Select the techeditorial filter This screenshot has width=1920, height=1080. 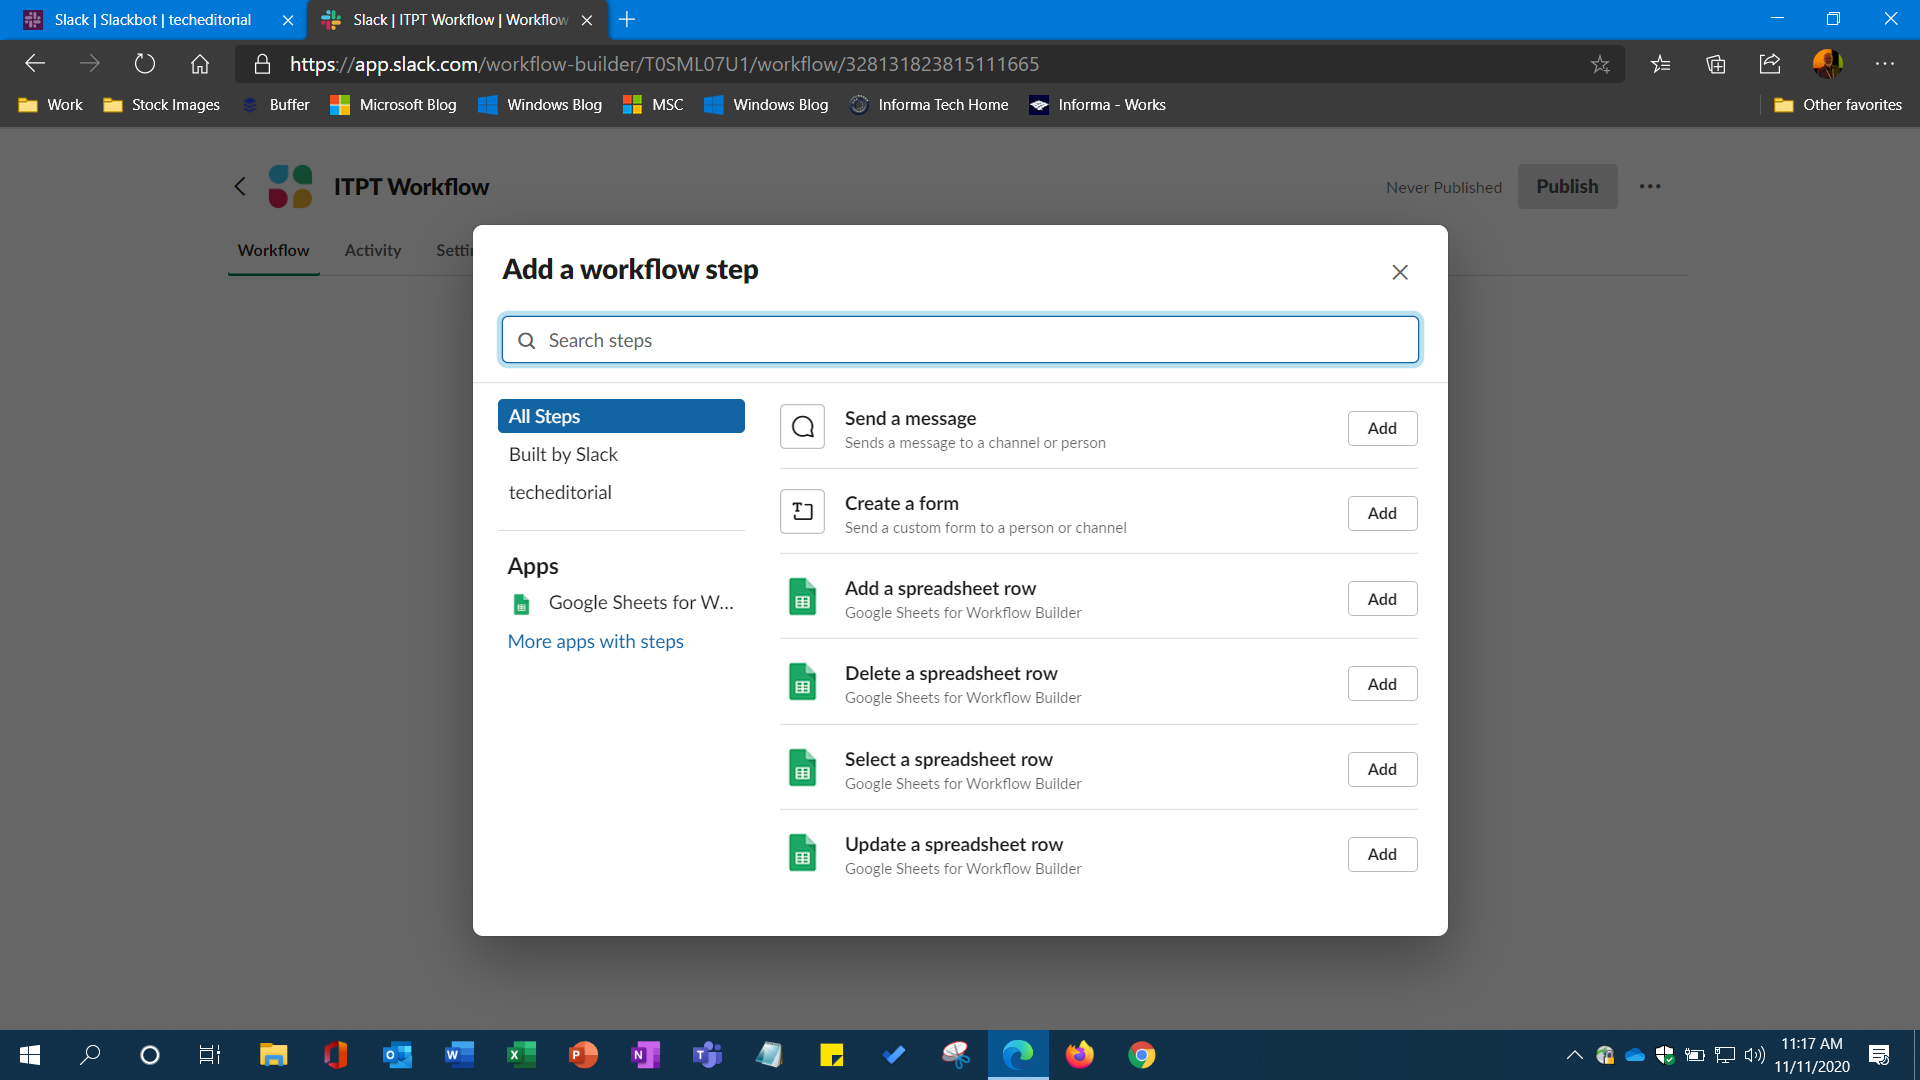pyautogui.click(x=560, y=492)
